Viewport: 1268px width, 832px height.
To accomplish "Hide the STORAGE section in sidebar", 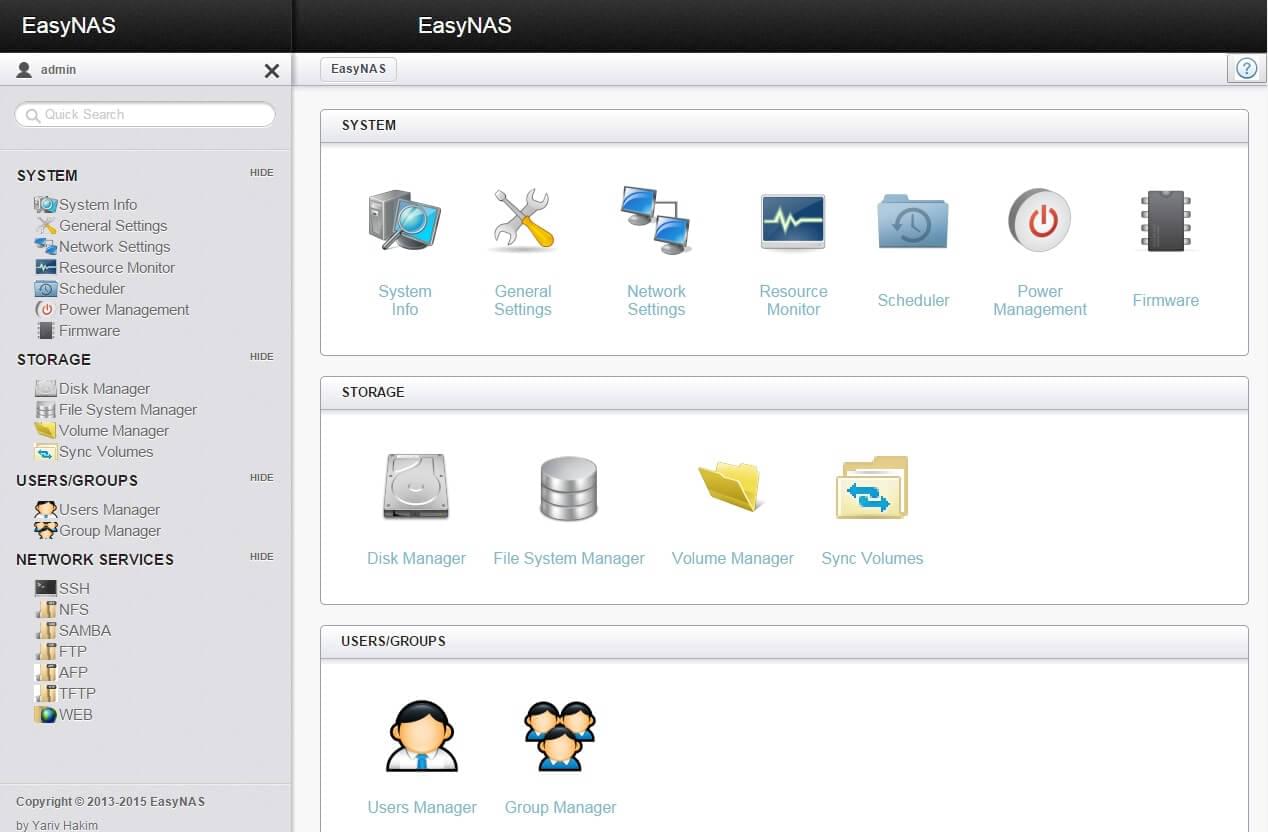I will (261, 357).
